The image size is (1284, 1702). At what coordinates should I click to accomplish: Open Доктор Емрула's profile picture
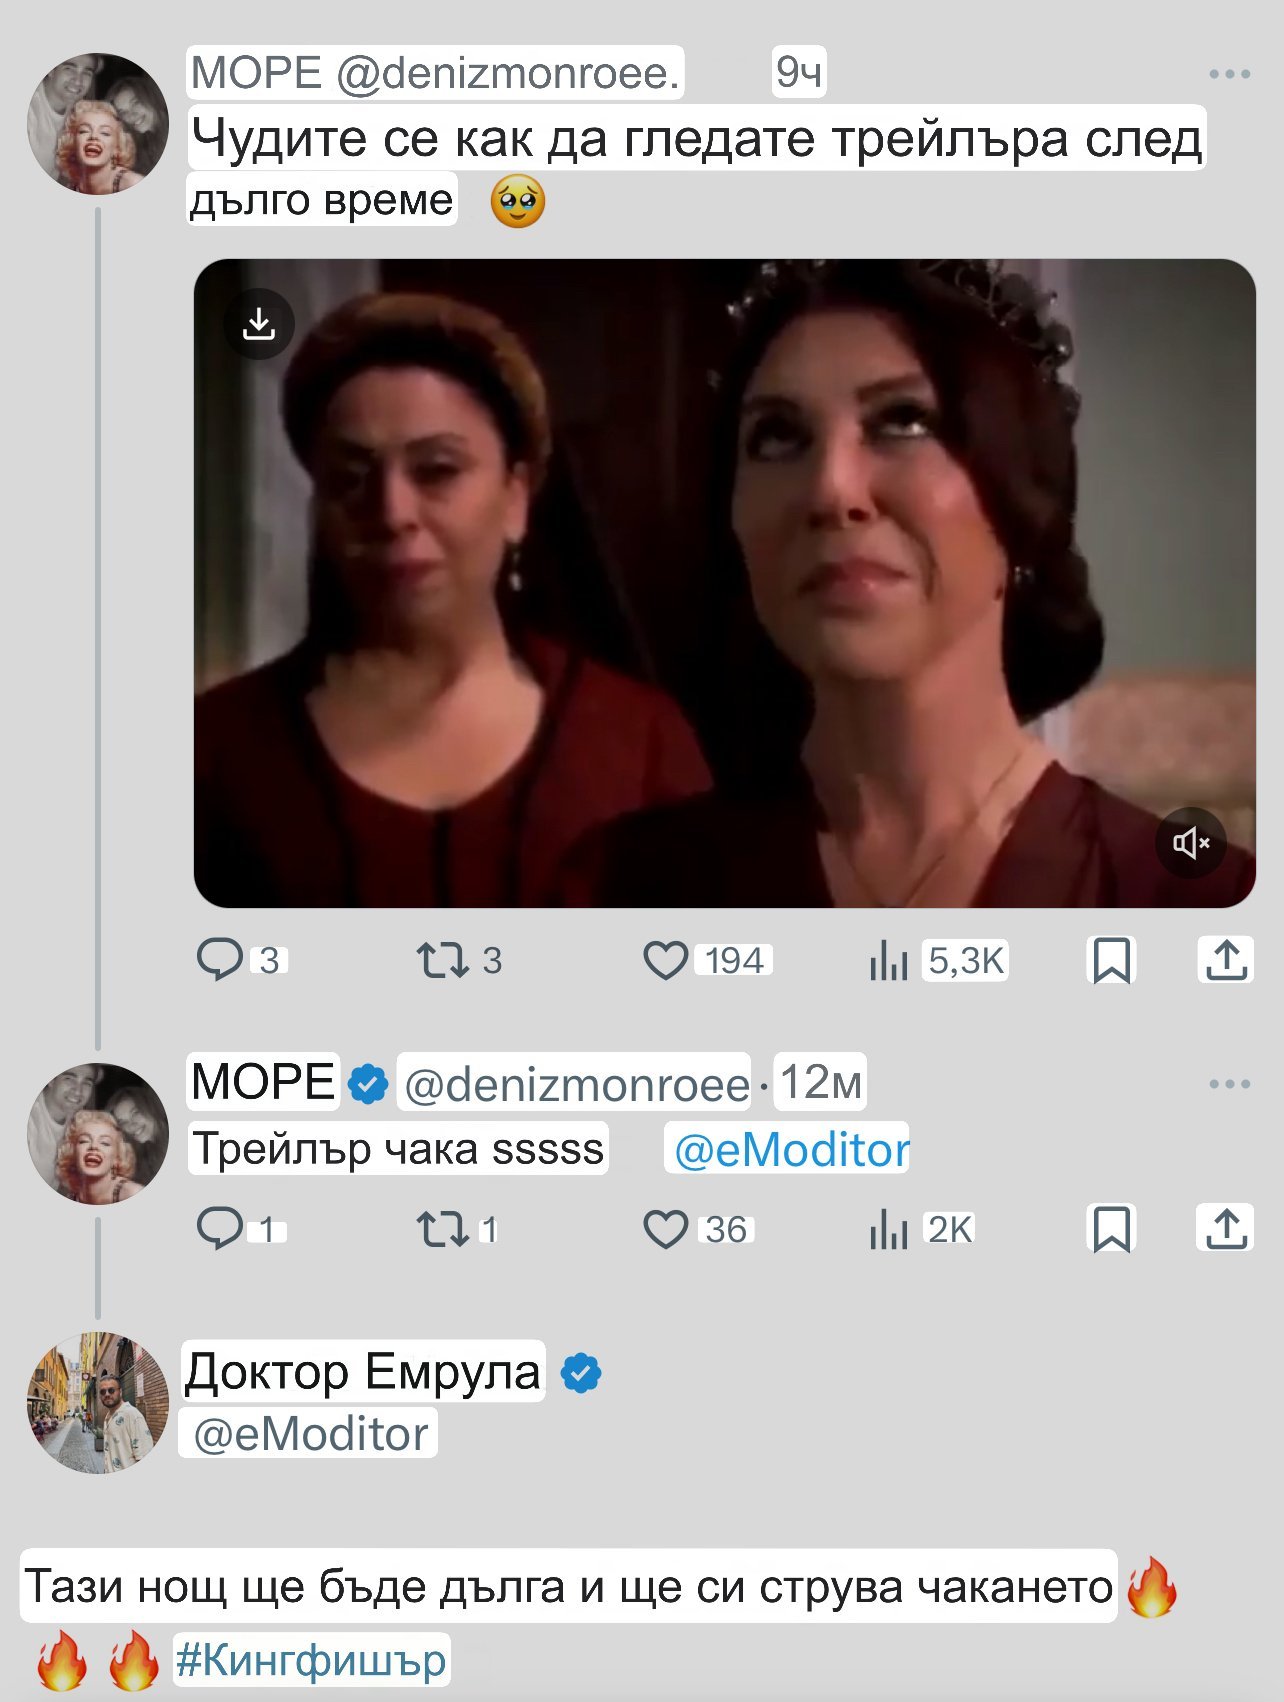(x=98, y=1402)
